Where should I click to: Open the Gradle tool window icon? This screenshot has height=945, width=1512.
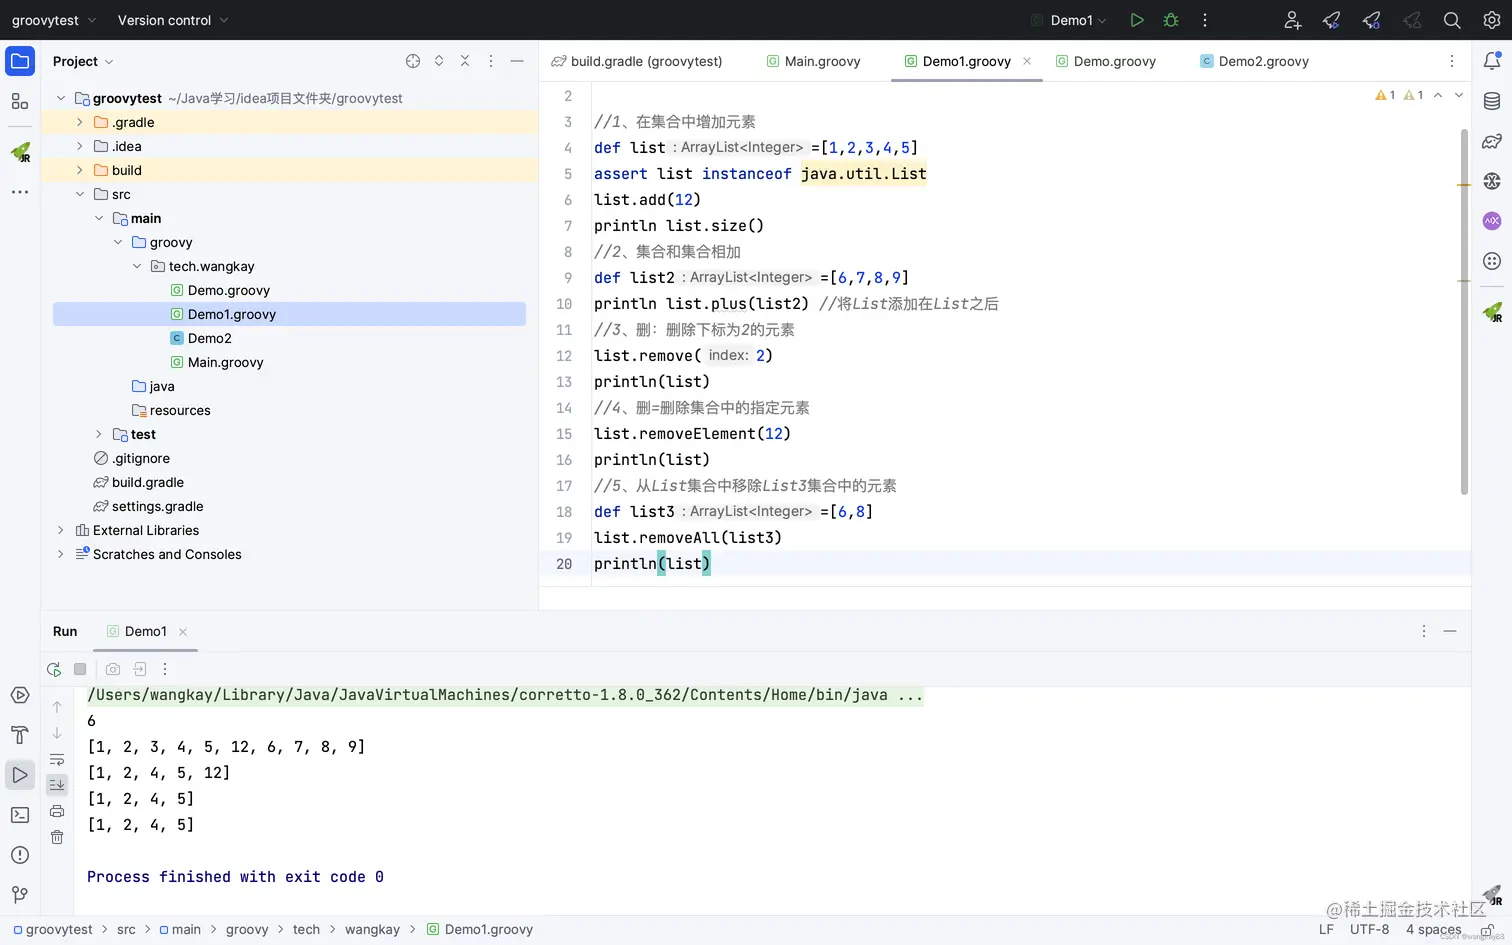pyautogui.click(x=1492, y=141)
